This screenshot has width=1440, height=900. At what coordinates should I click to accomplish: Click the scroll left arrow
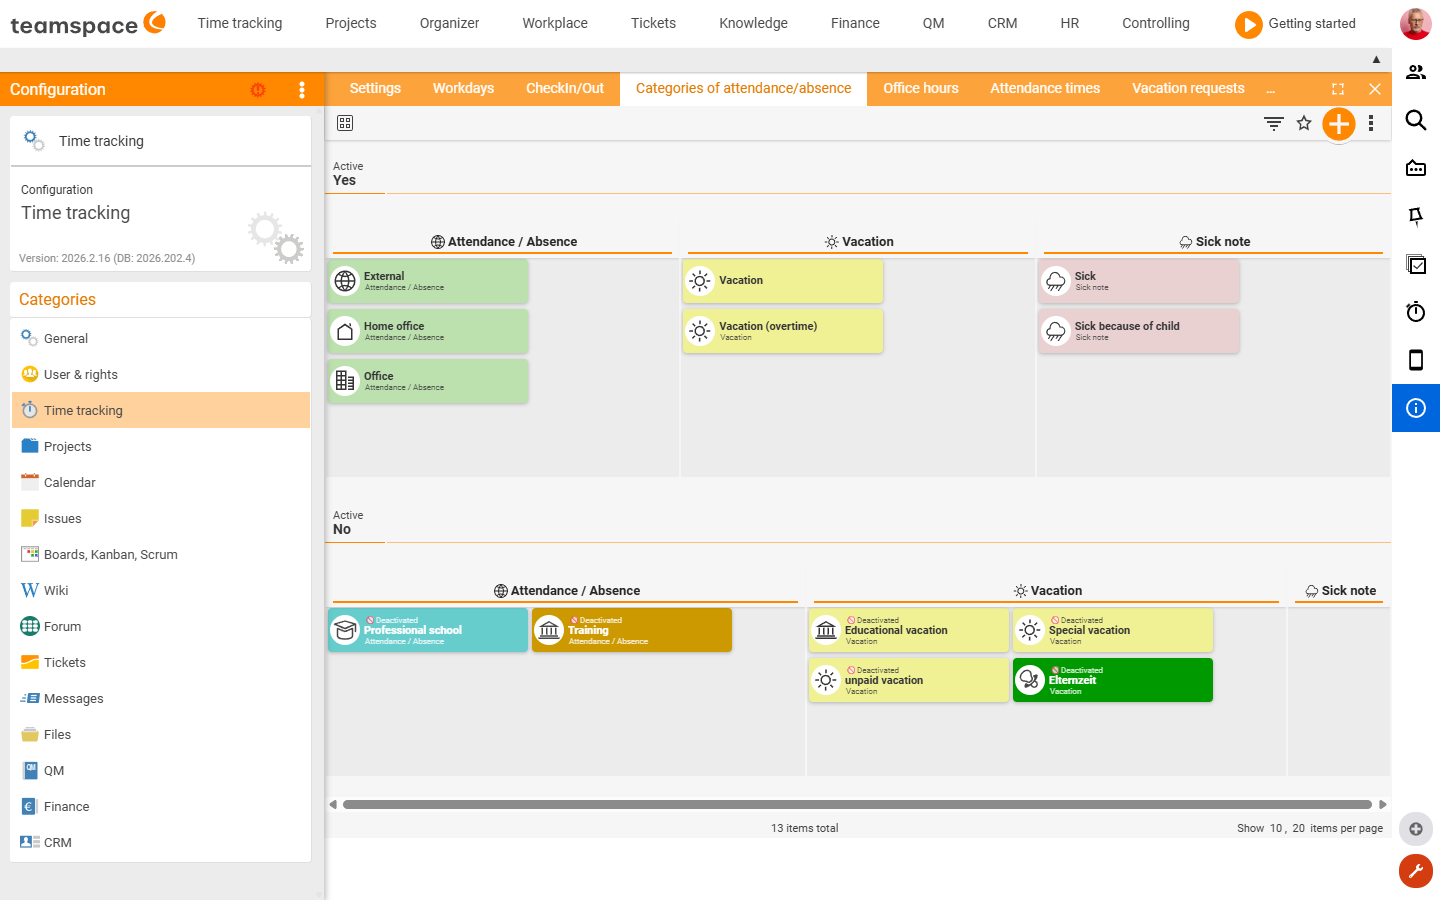pos(333,804)
